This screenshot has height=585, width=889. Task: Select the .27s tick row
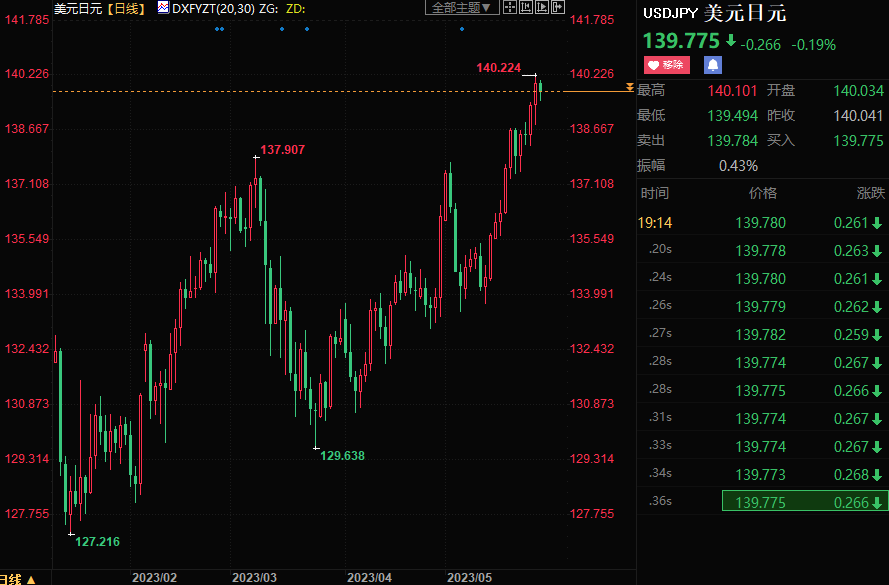[763, 334]
